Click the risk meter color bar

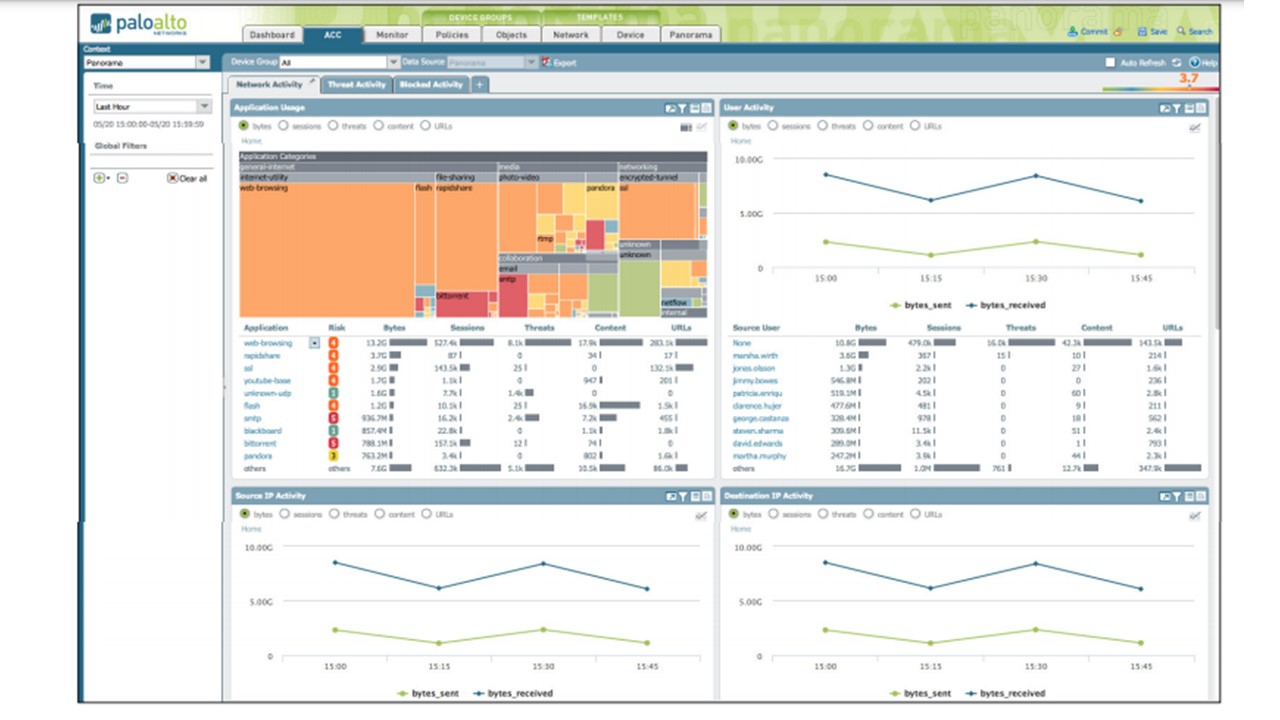click(x=1161, y=88)
